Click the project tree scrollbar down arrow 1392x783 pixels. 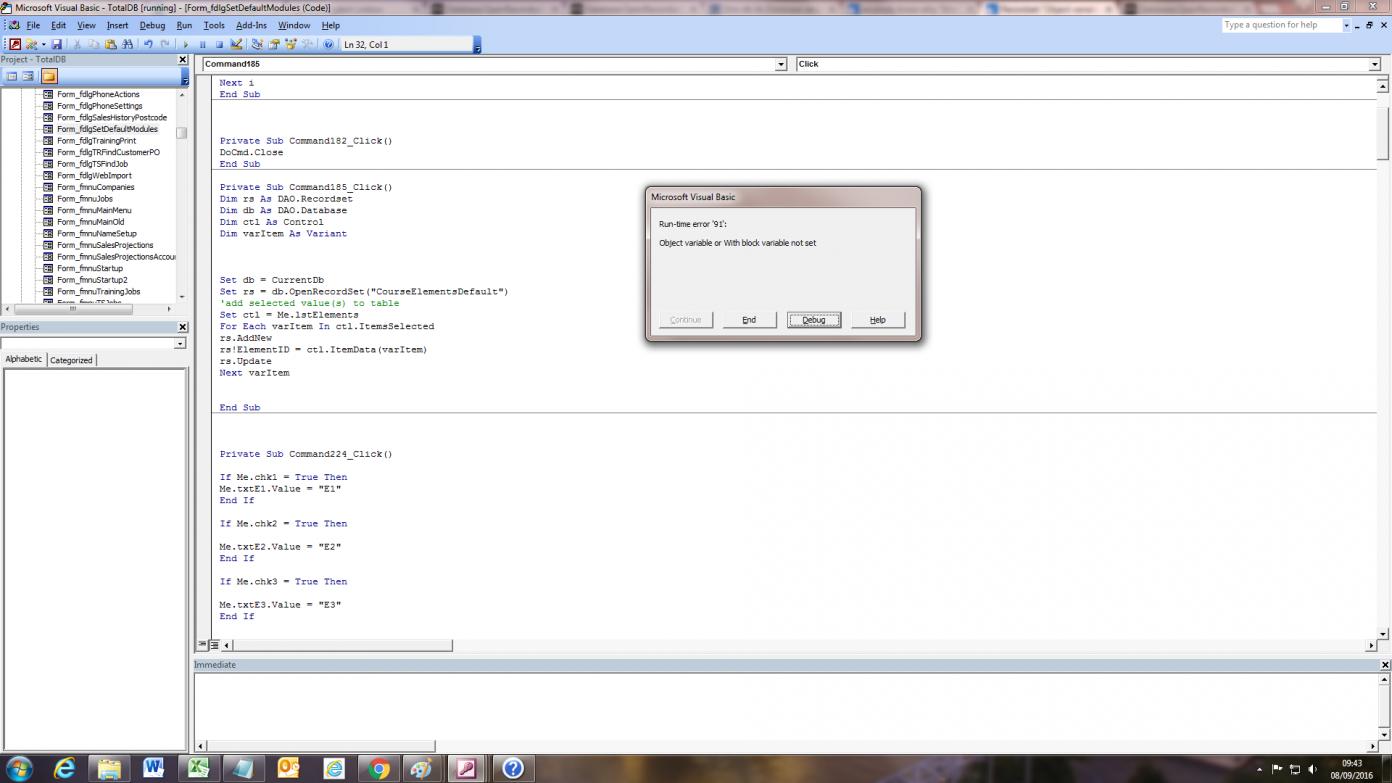point(182,297)
